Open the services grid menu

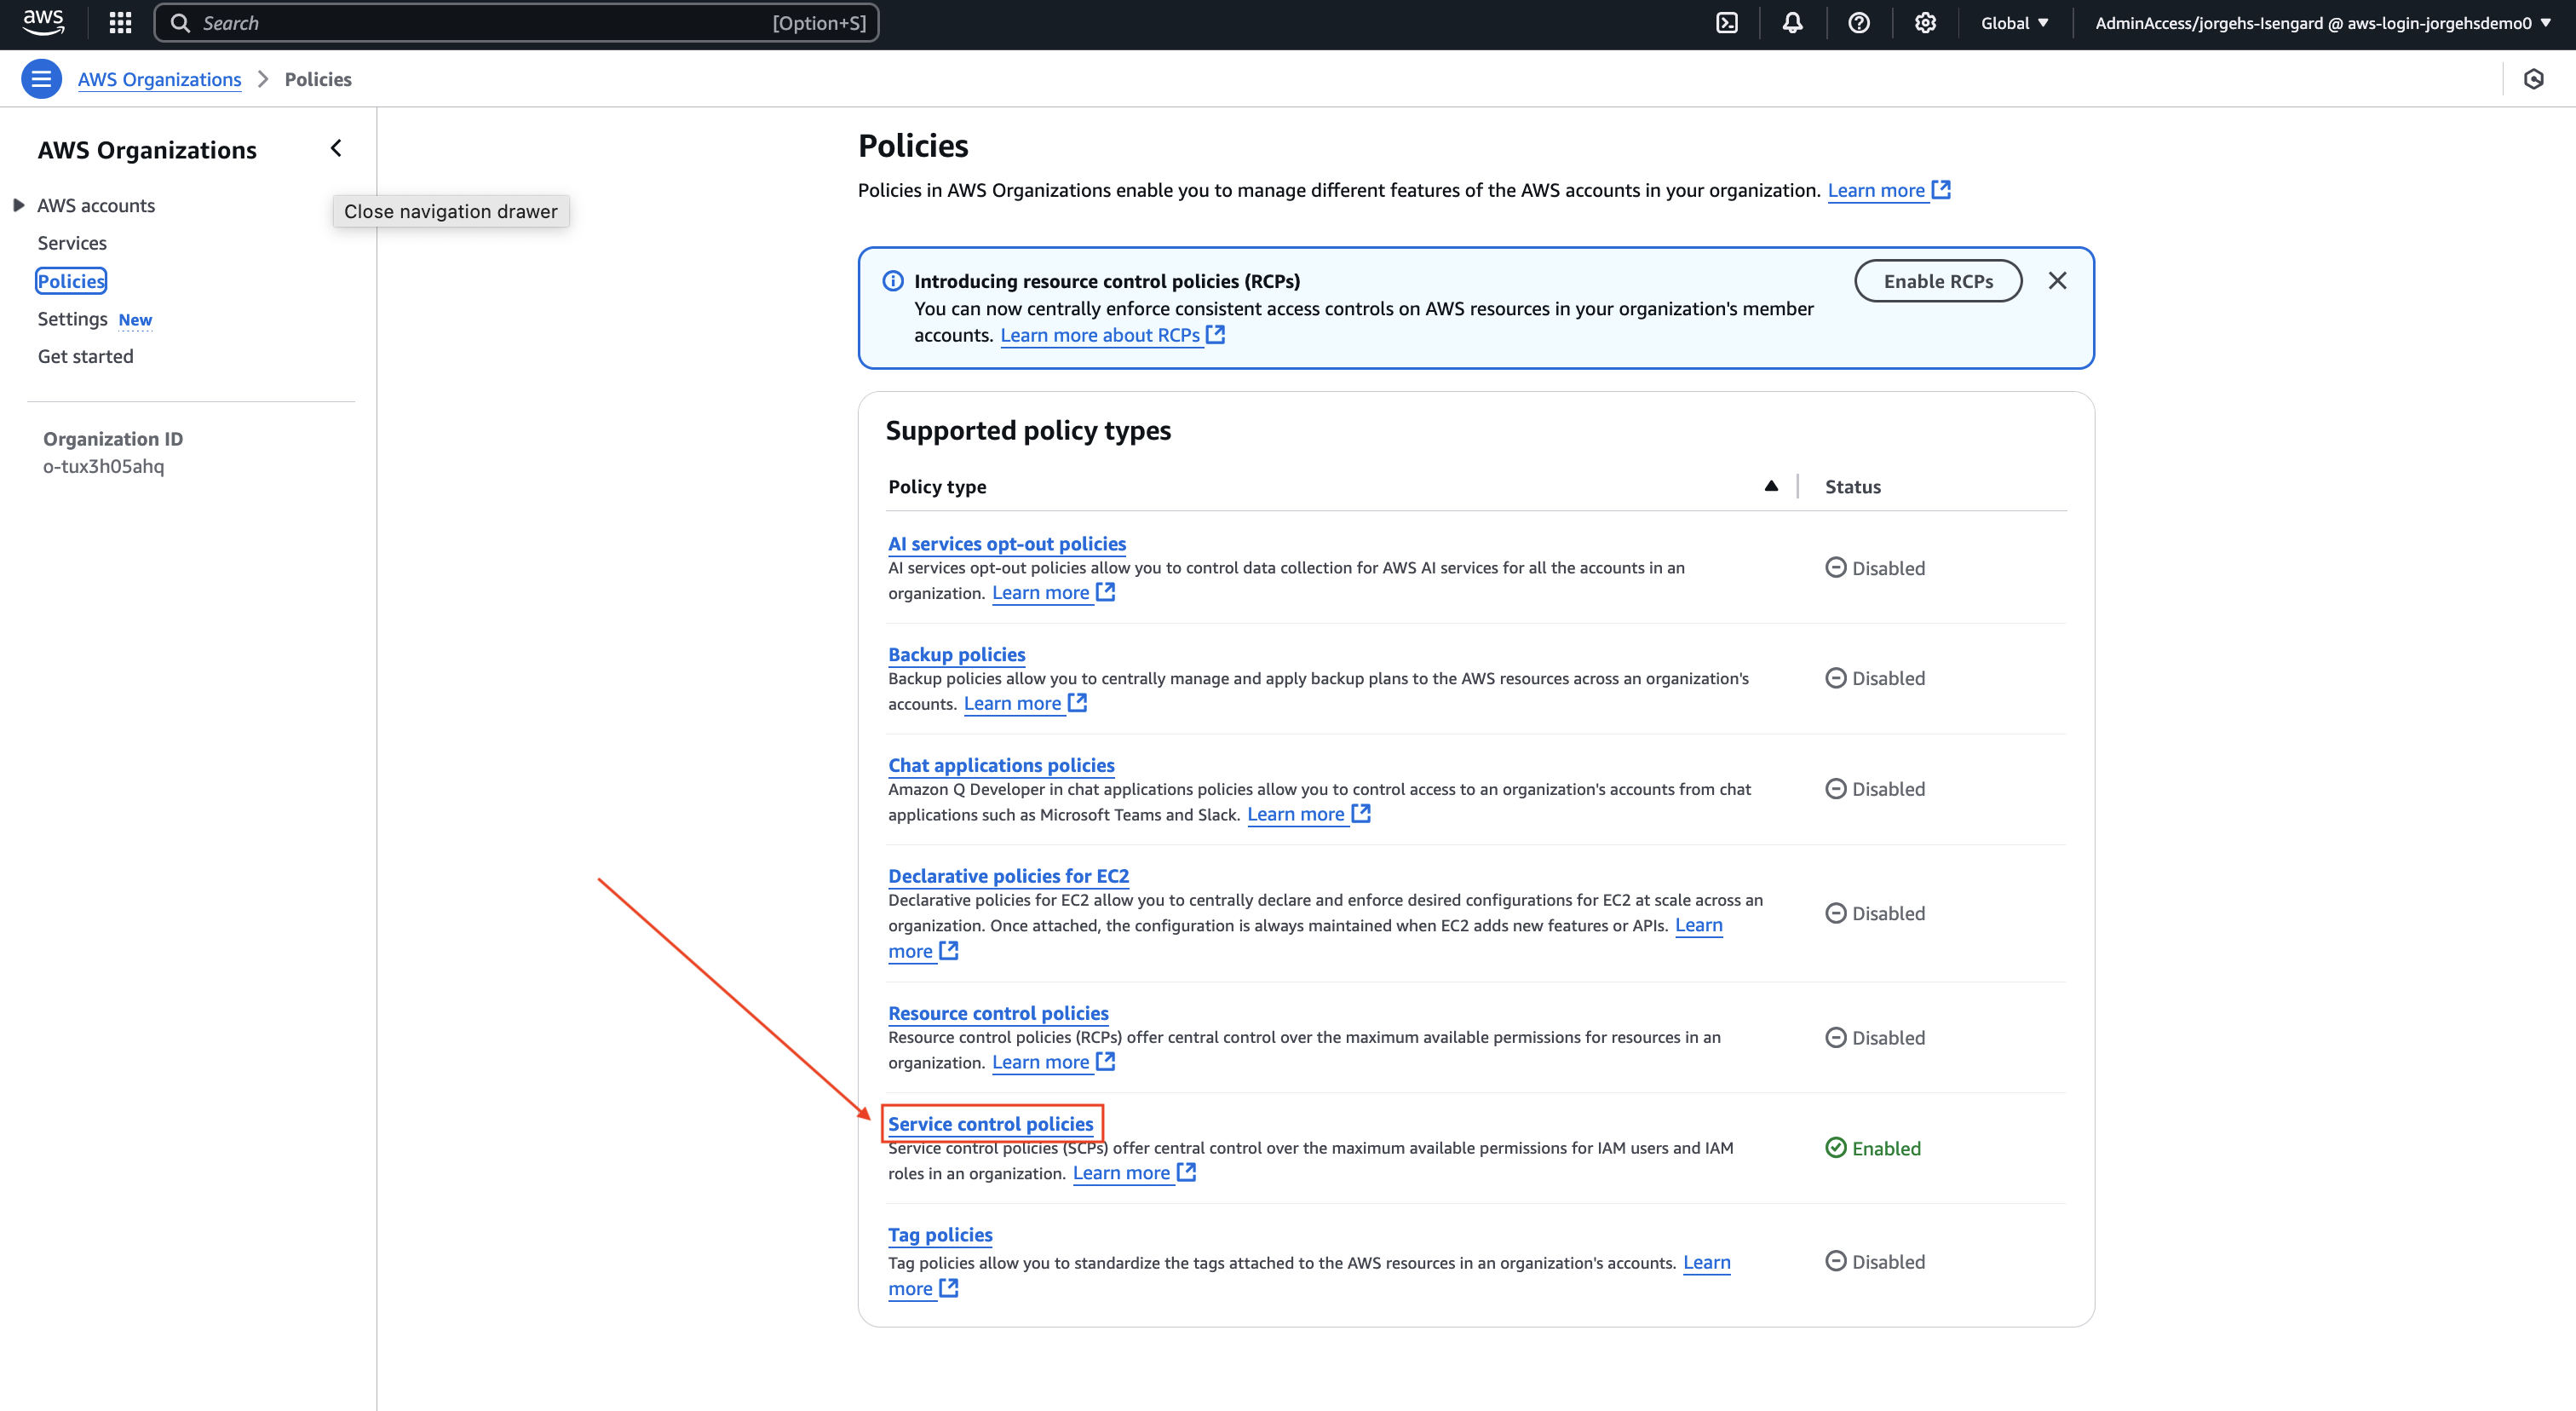(120, 23)
